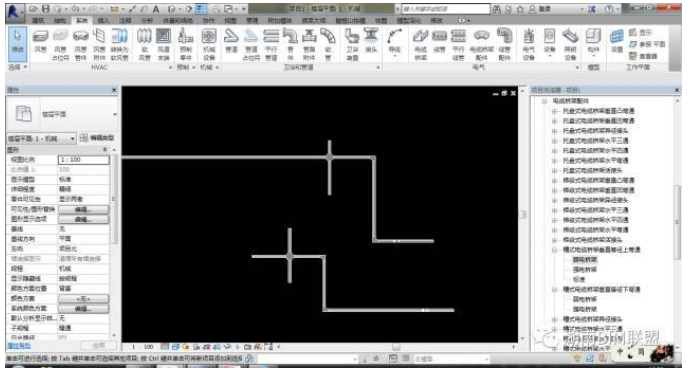Select the Wire (导线) tool
The width and height of the screenshot is (690, 372).
coord(395,42)
